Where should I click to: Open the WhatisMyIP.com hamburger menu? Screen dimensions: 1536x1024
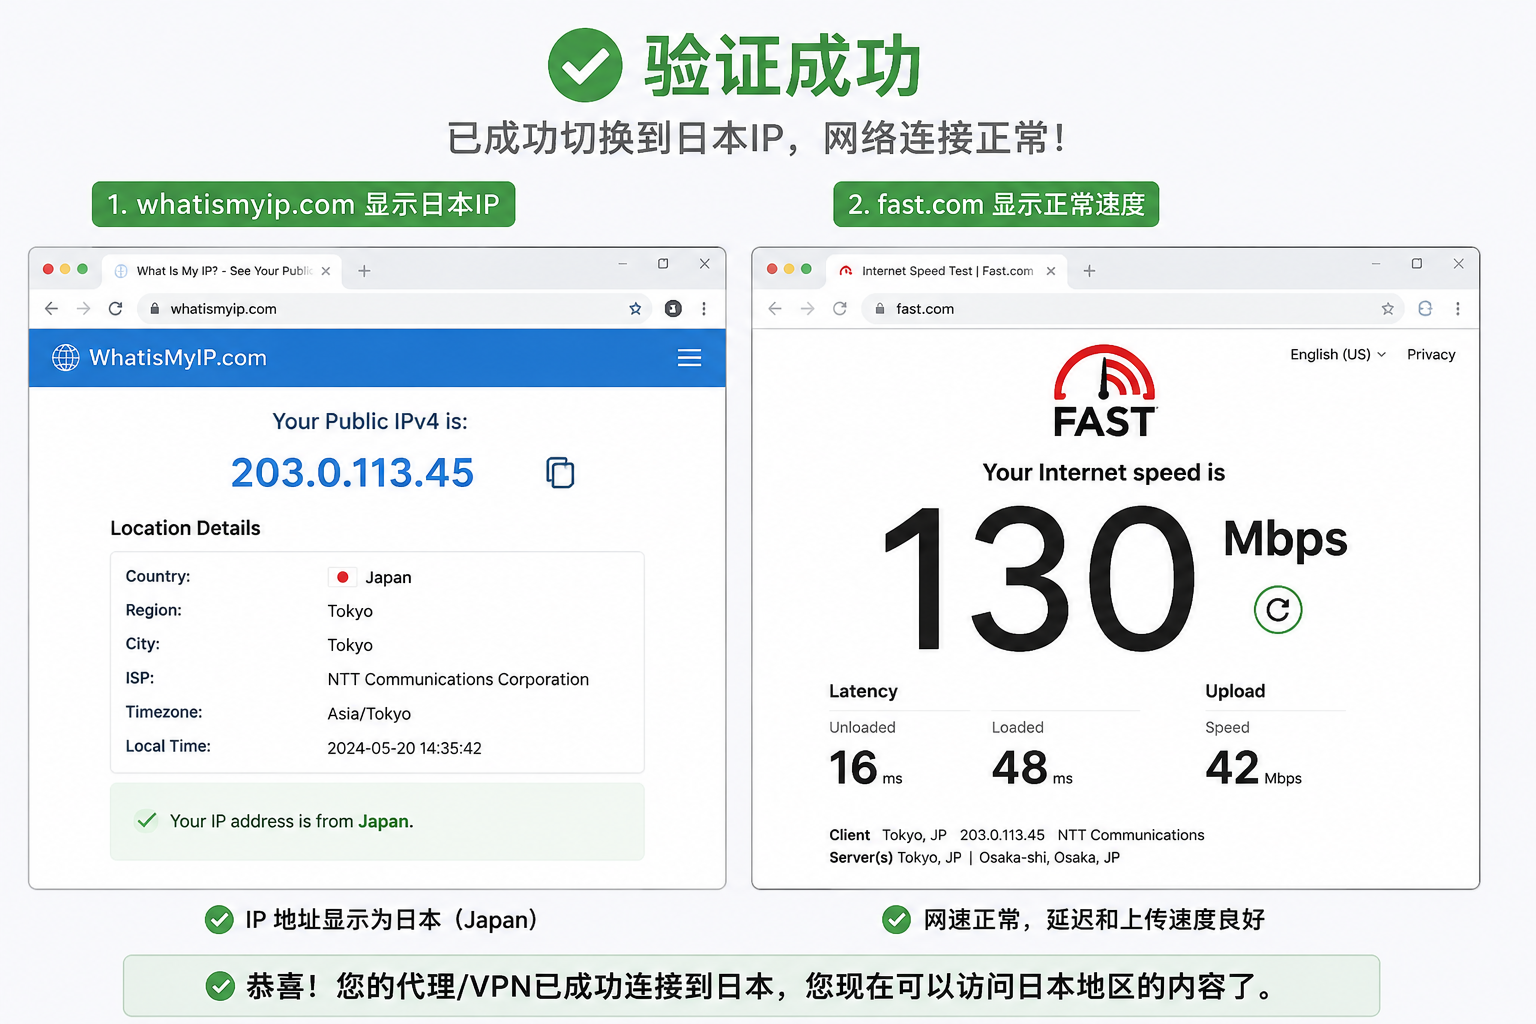point(689,358)
